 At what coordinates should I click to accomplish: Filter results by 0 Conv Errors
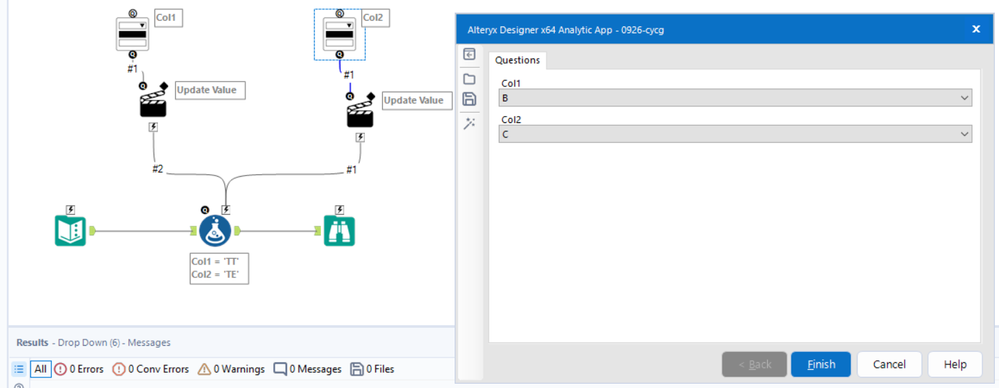point(150,369)
